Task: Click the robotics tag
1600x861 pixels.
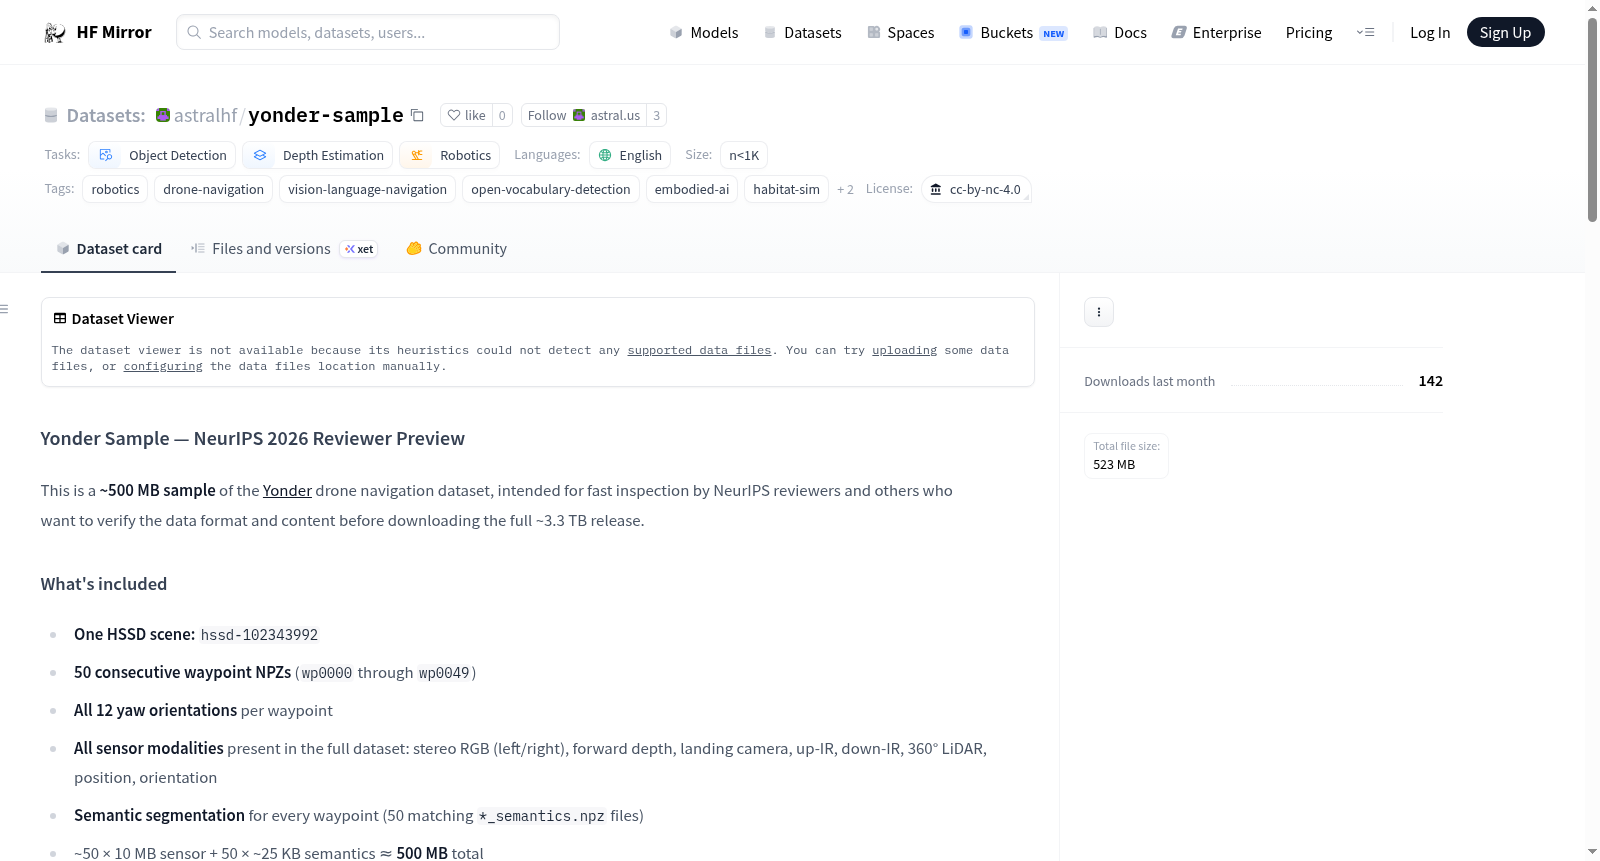Action: 116,189
